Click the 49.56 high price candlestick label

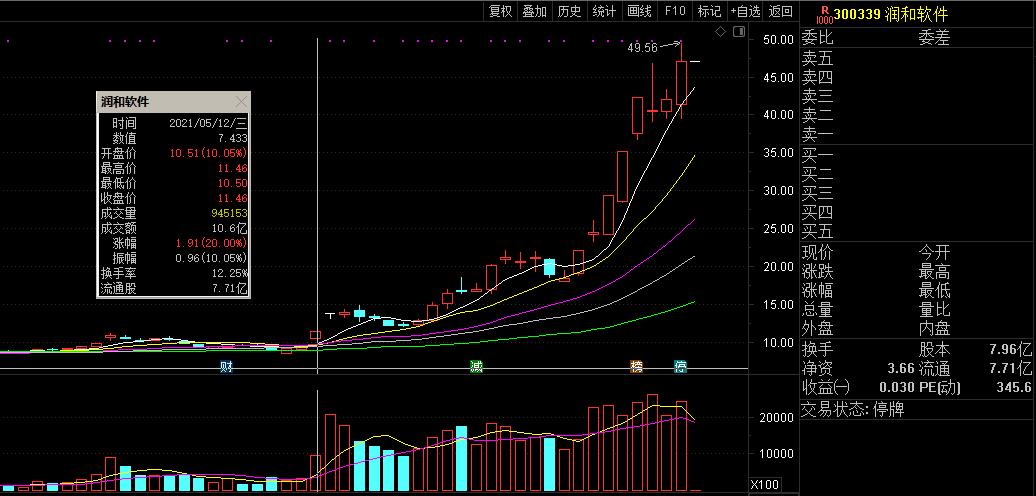(x=642, y=47)
